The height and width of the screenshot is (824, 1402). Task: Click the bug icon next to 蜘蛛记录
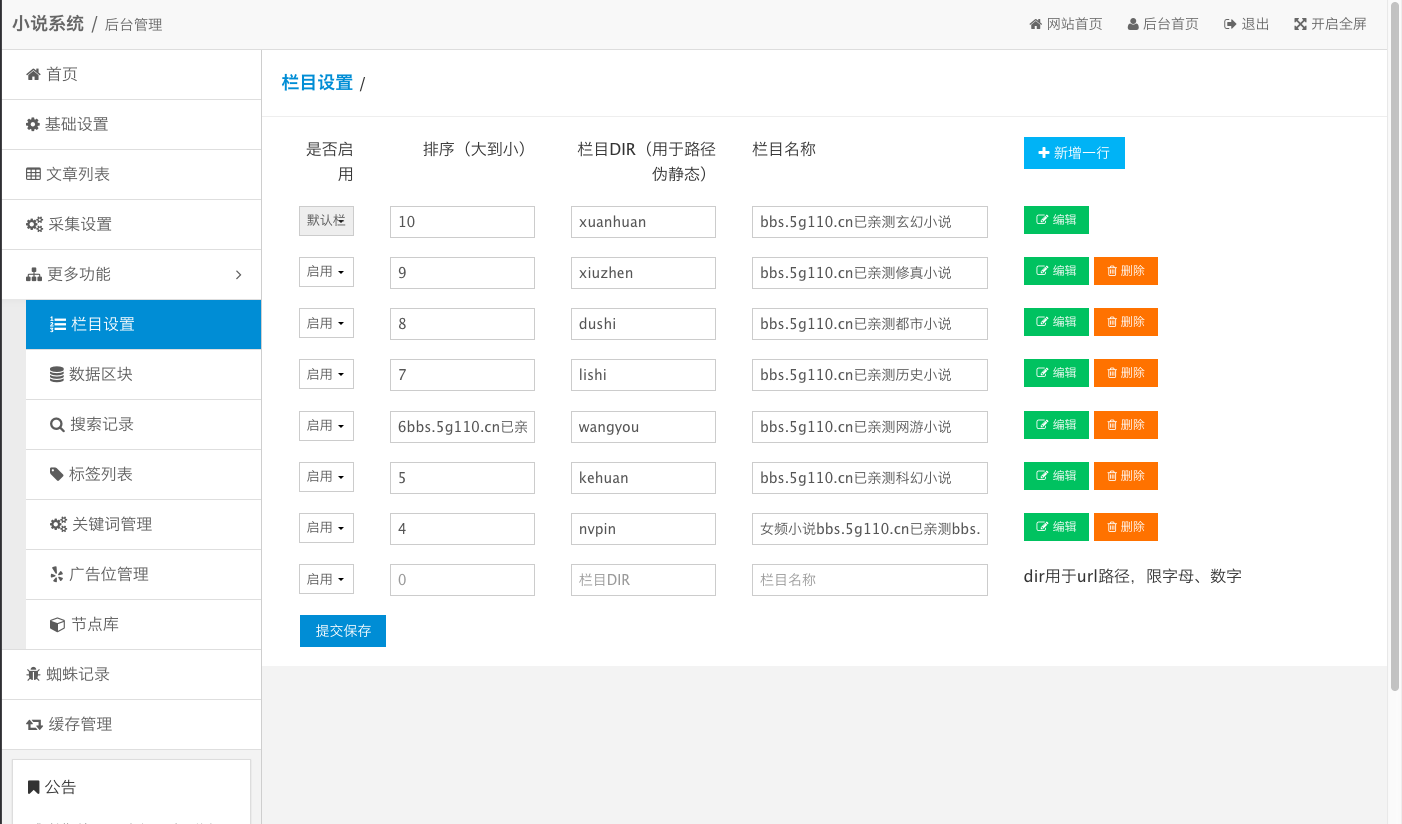pyautogui.click(x=33, y=674)
